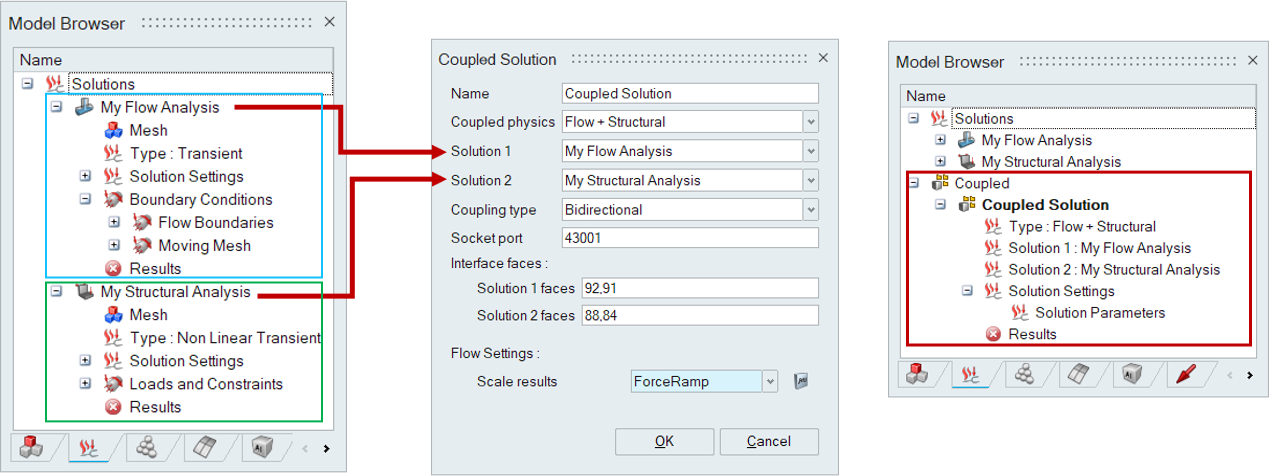The image size is (1269, 476).
Task: Open the red arrow tab in right Model Browser
Action: (x=1187, y=375)
